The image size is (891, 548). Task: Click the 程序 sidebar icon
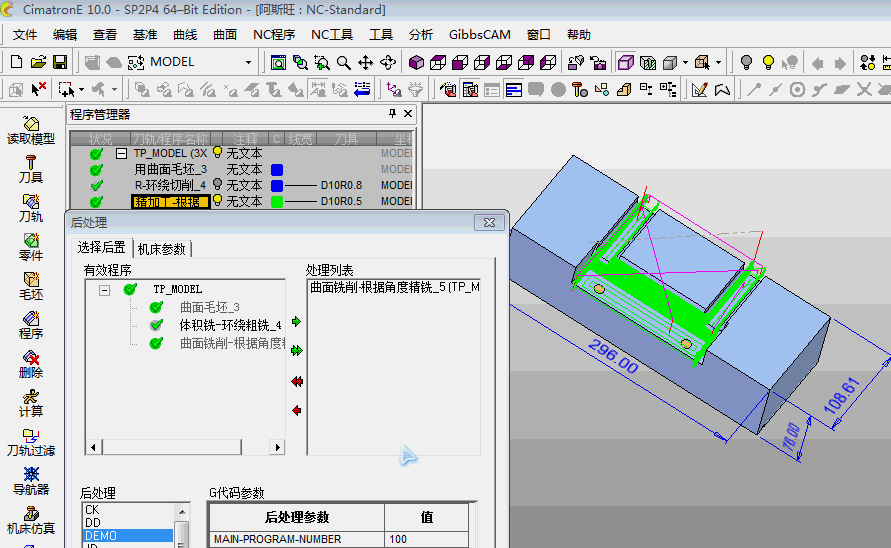click(31, 325)
